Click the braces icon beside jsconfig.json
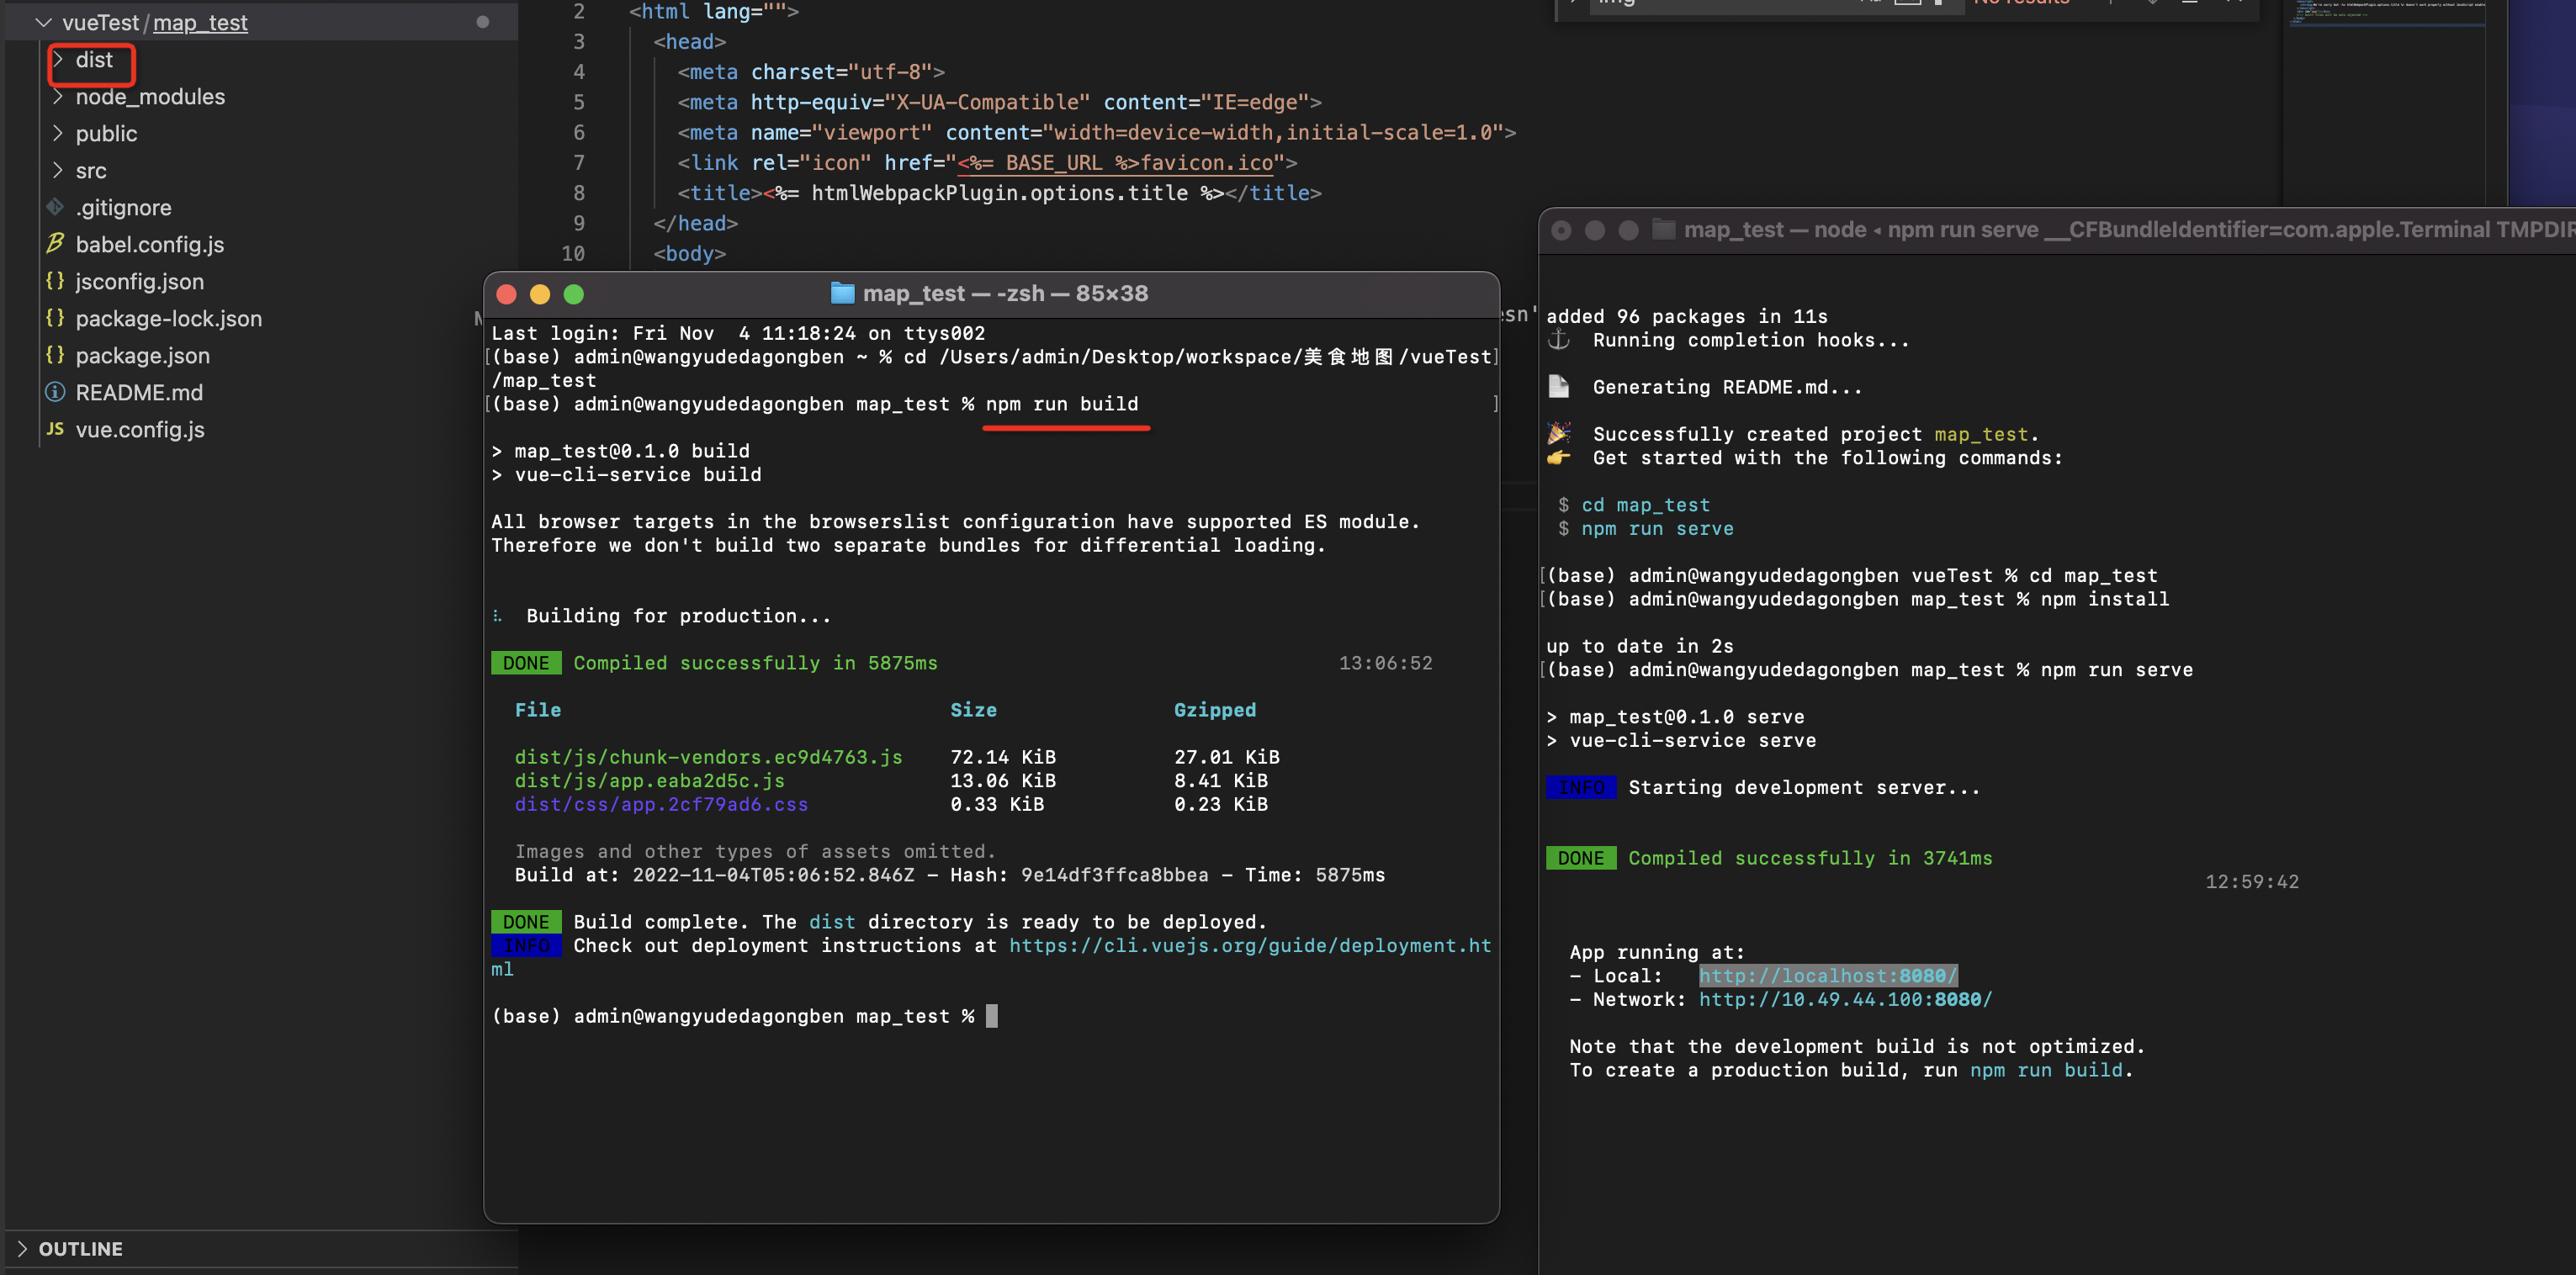2576x1275 pixels. click(55, 281)
